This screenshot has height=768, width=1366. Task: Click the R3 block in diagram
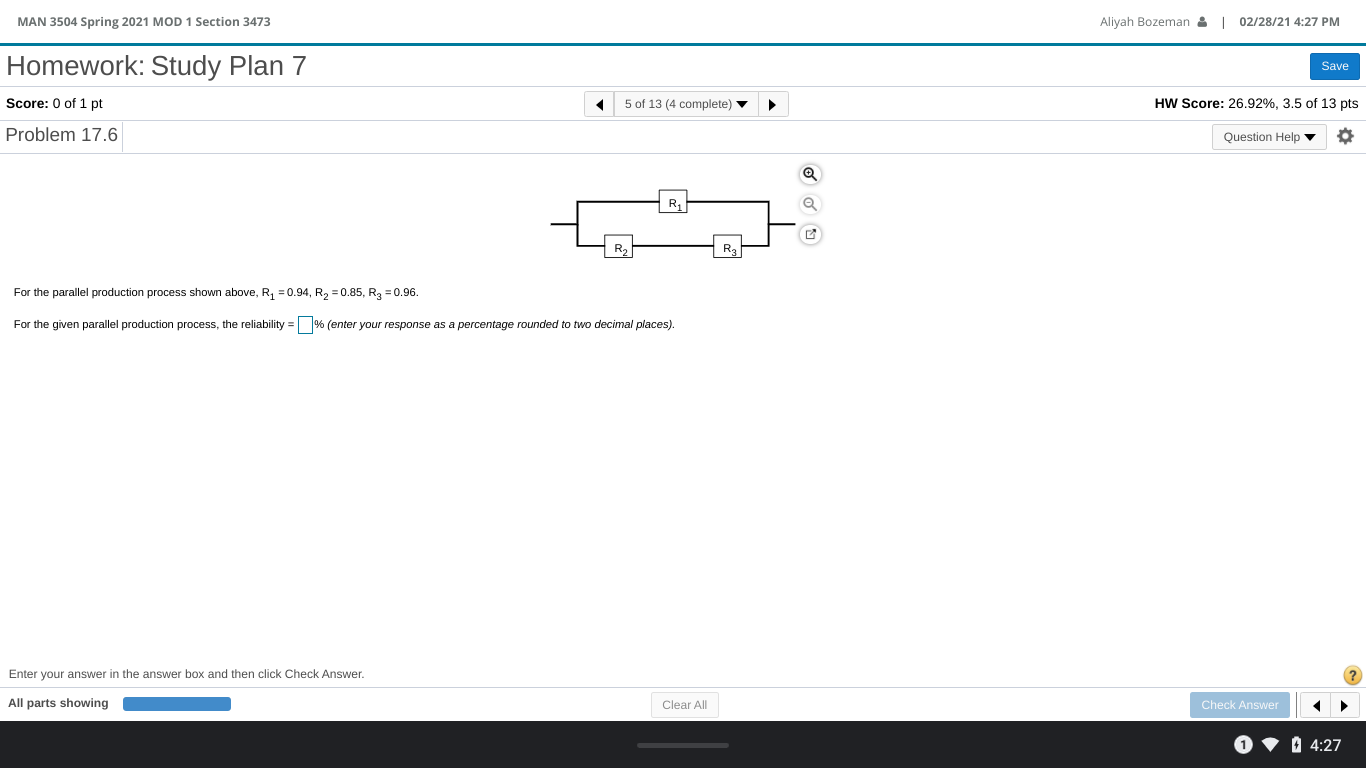click(727, 246)
